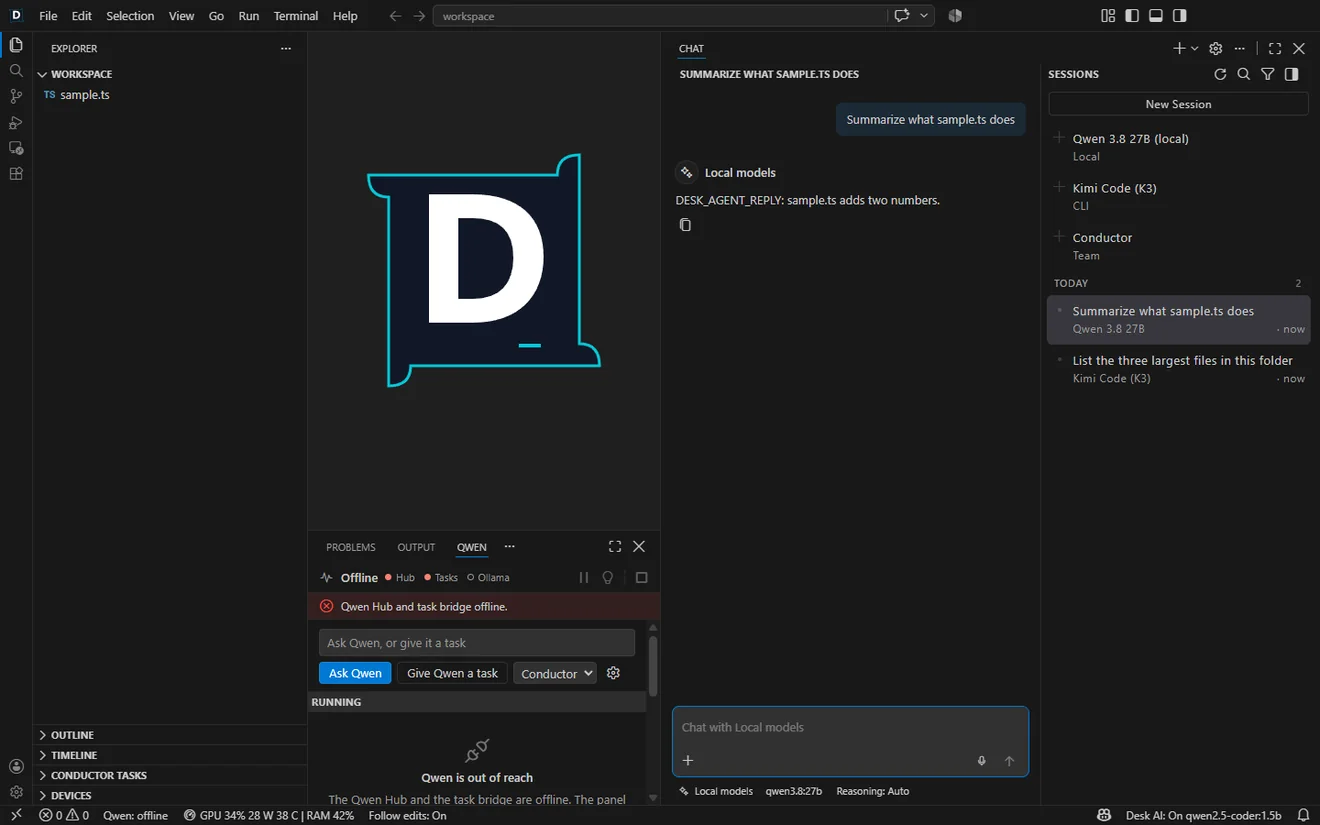The image size is (1320, 825).
Task: Open the Terminal menu
Action: click(x=296, y=16)
